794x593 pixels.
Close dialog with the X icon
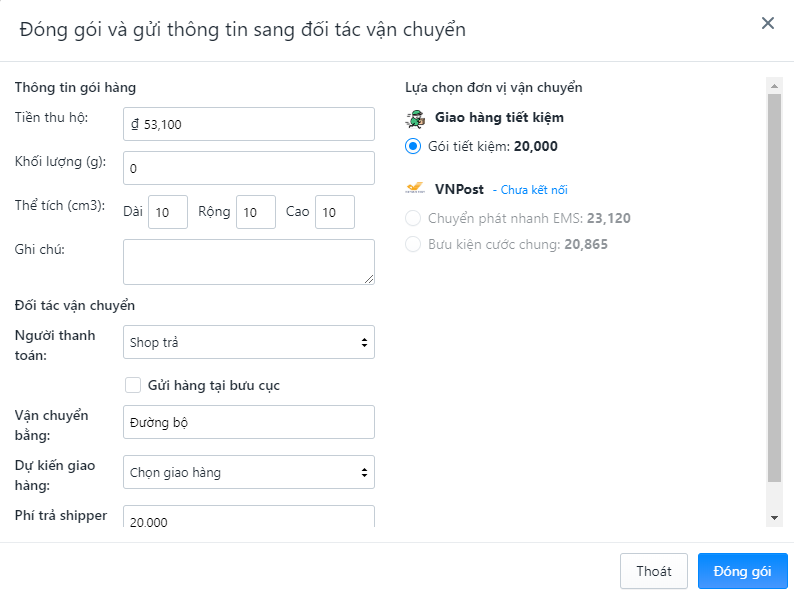click(768, 23)
